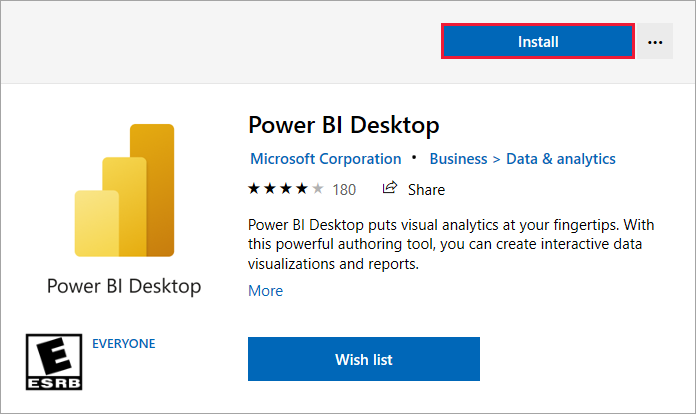Open the 180 ratings count

[x=344, y=189]
